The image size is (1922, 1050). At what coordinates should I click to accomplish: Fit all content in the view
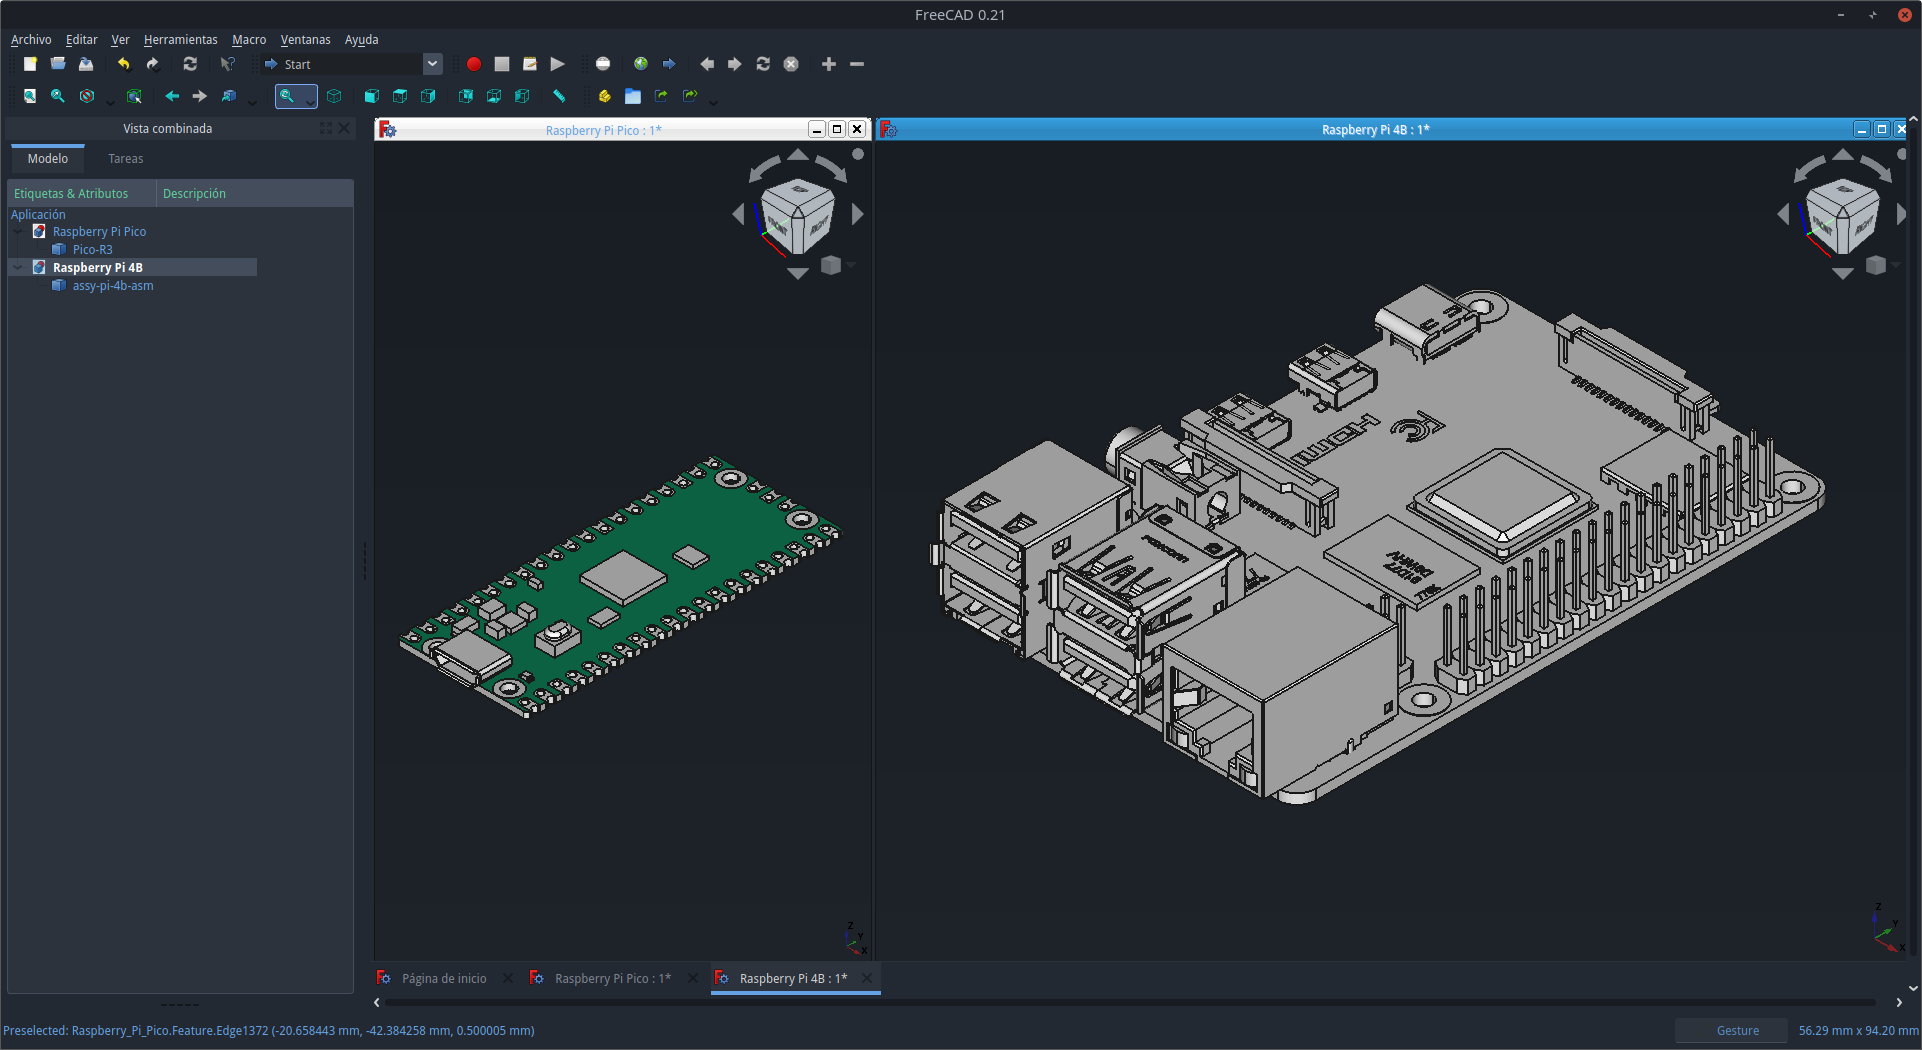[30, 96]
